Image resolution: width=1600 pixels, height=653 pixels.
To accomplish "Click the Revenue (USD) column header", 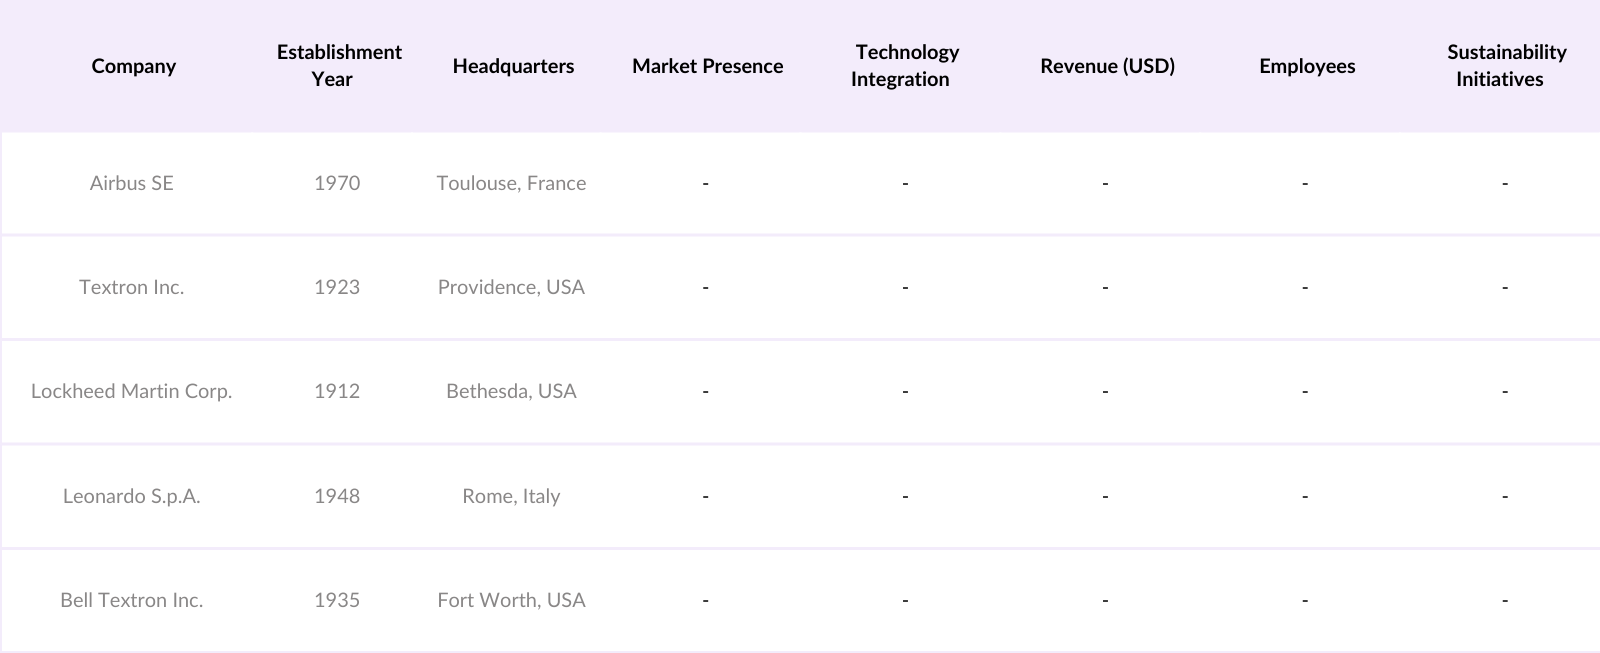I will [x=1107, y=66].
